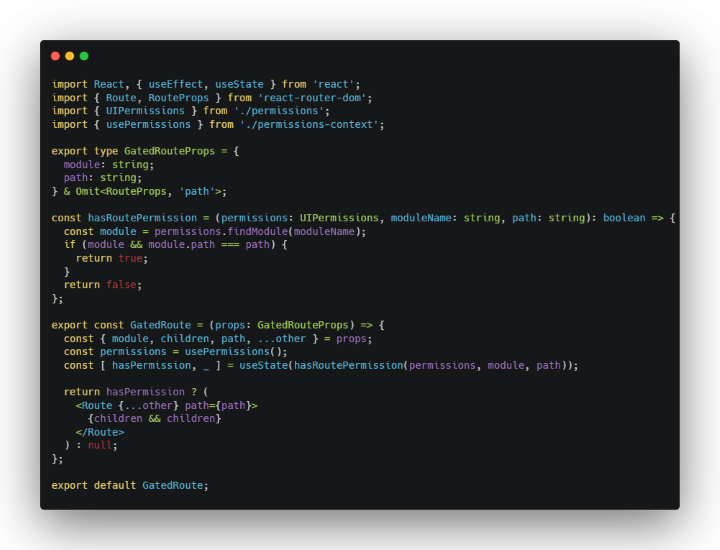The image size is (720, 550).
Task: Click the moduleName: string parameter
Action: 445,218
